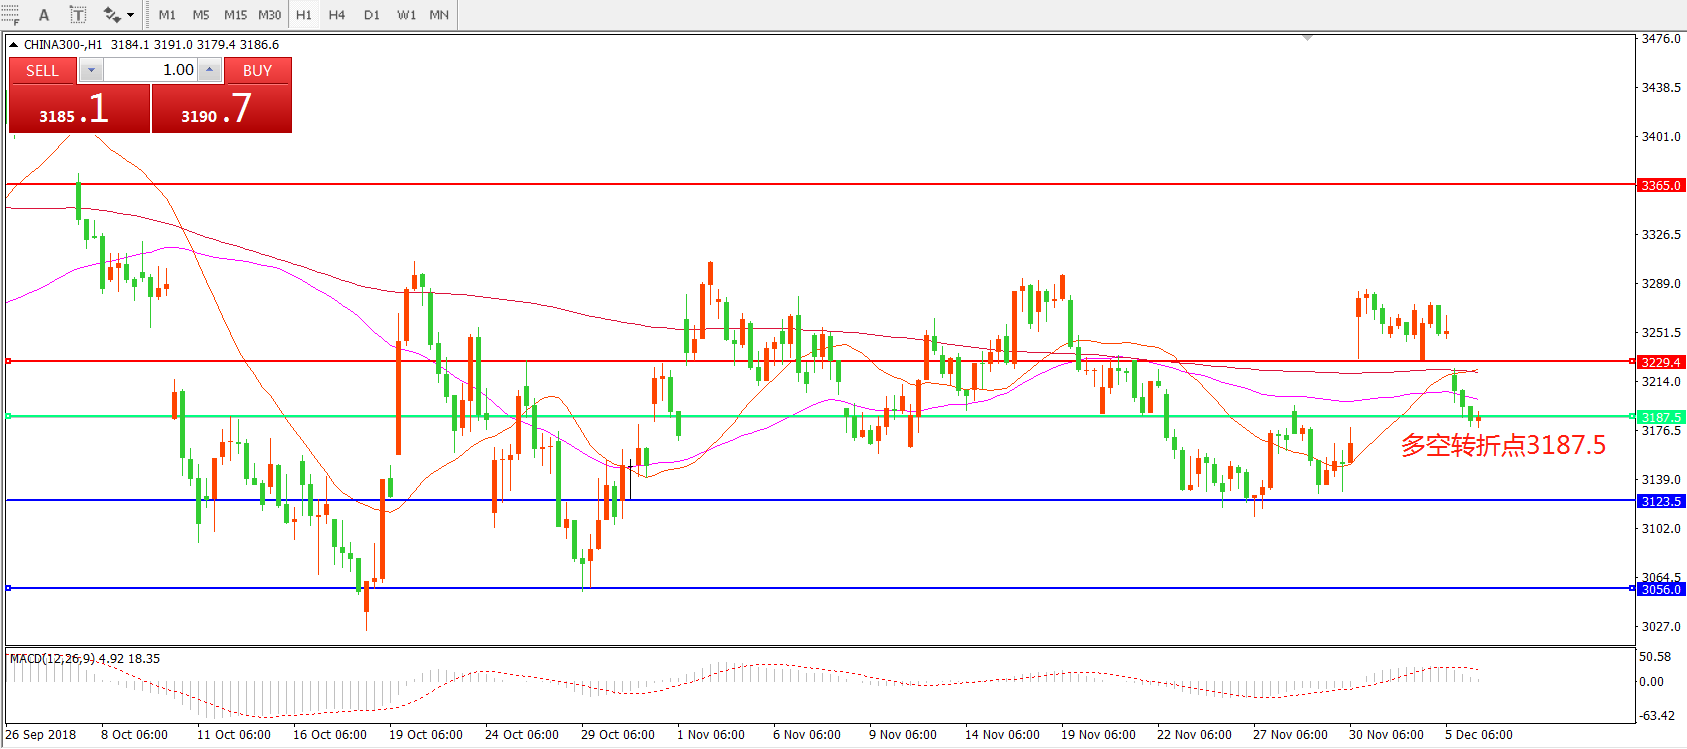Choose the W1 weekly timeframe
This screenshot has height=749, width=1687.
click(406, 15)
